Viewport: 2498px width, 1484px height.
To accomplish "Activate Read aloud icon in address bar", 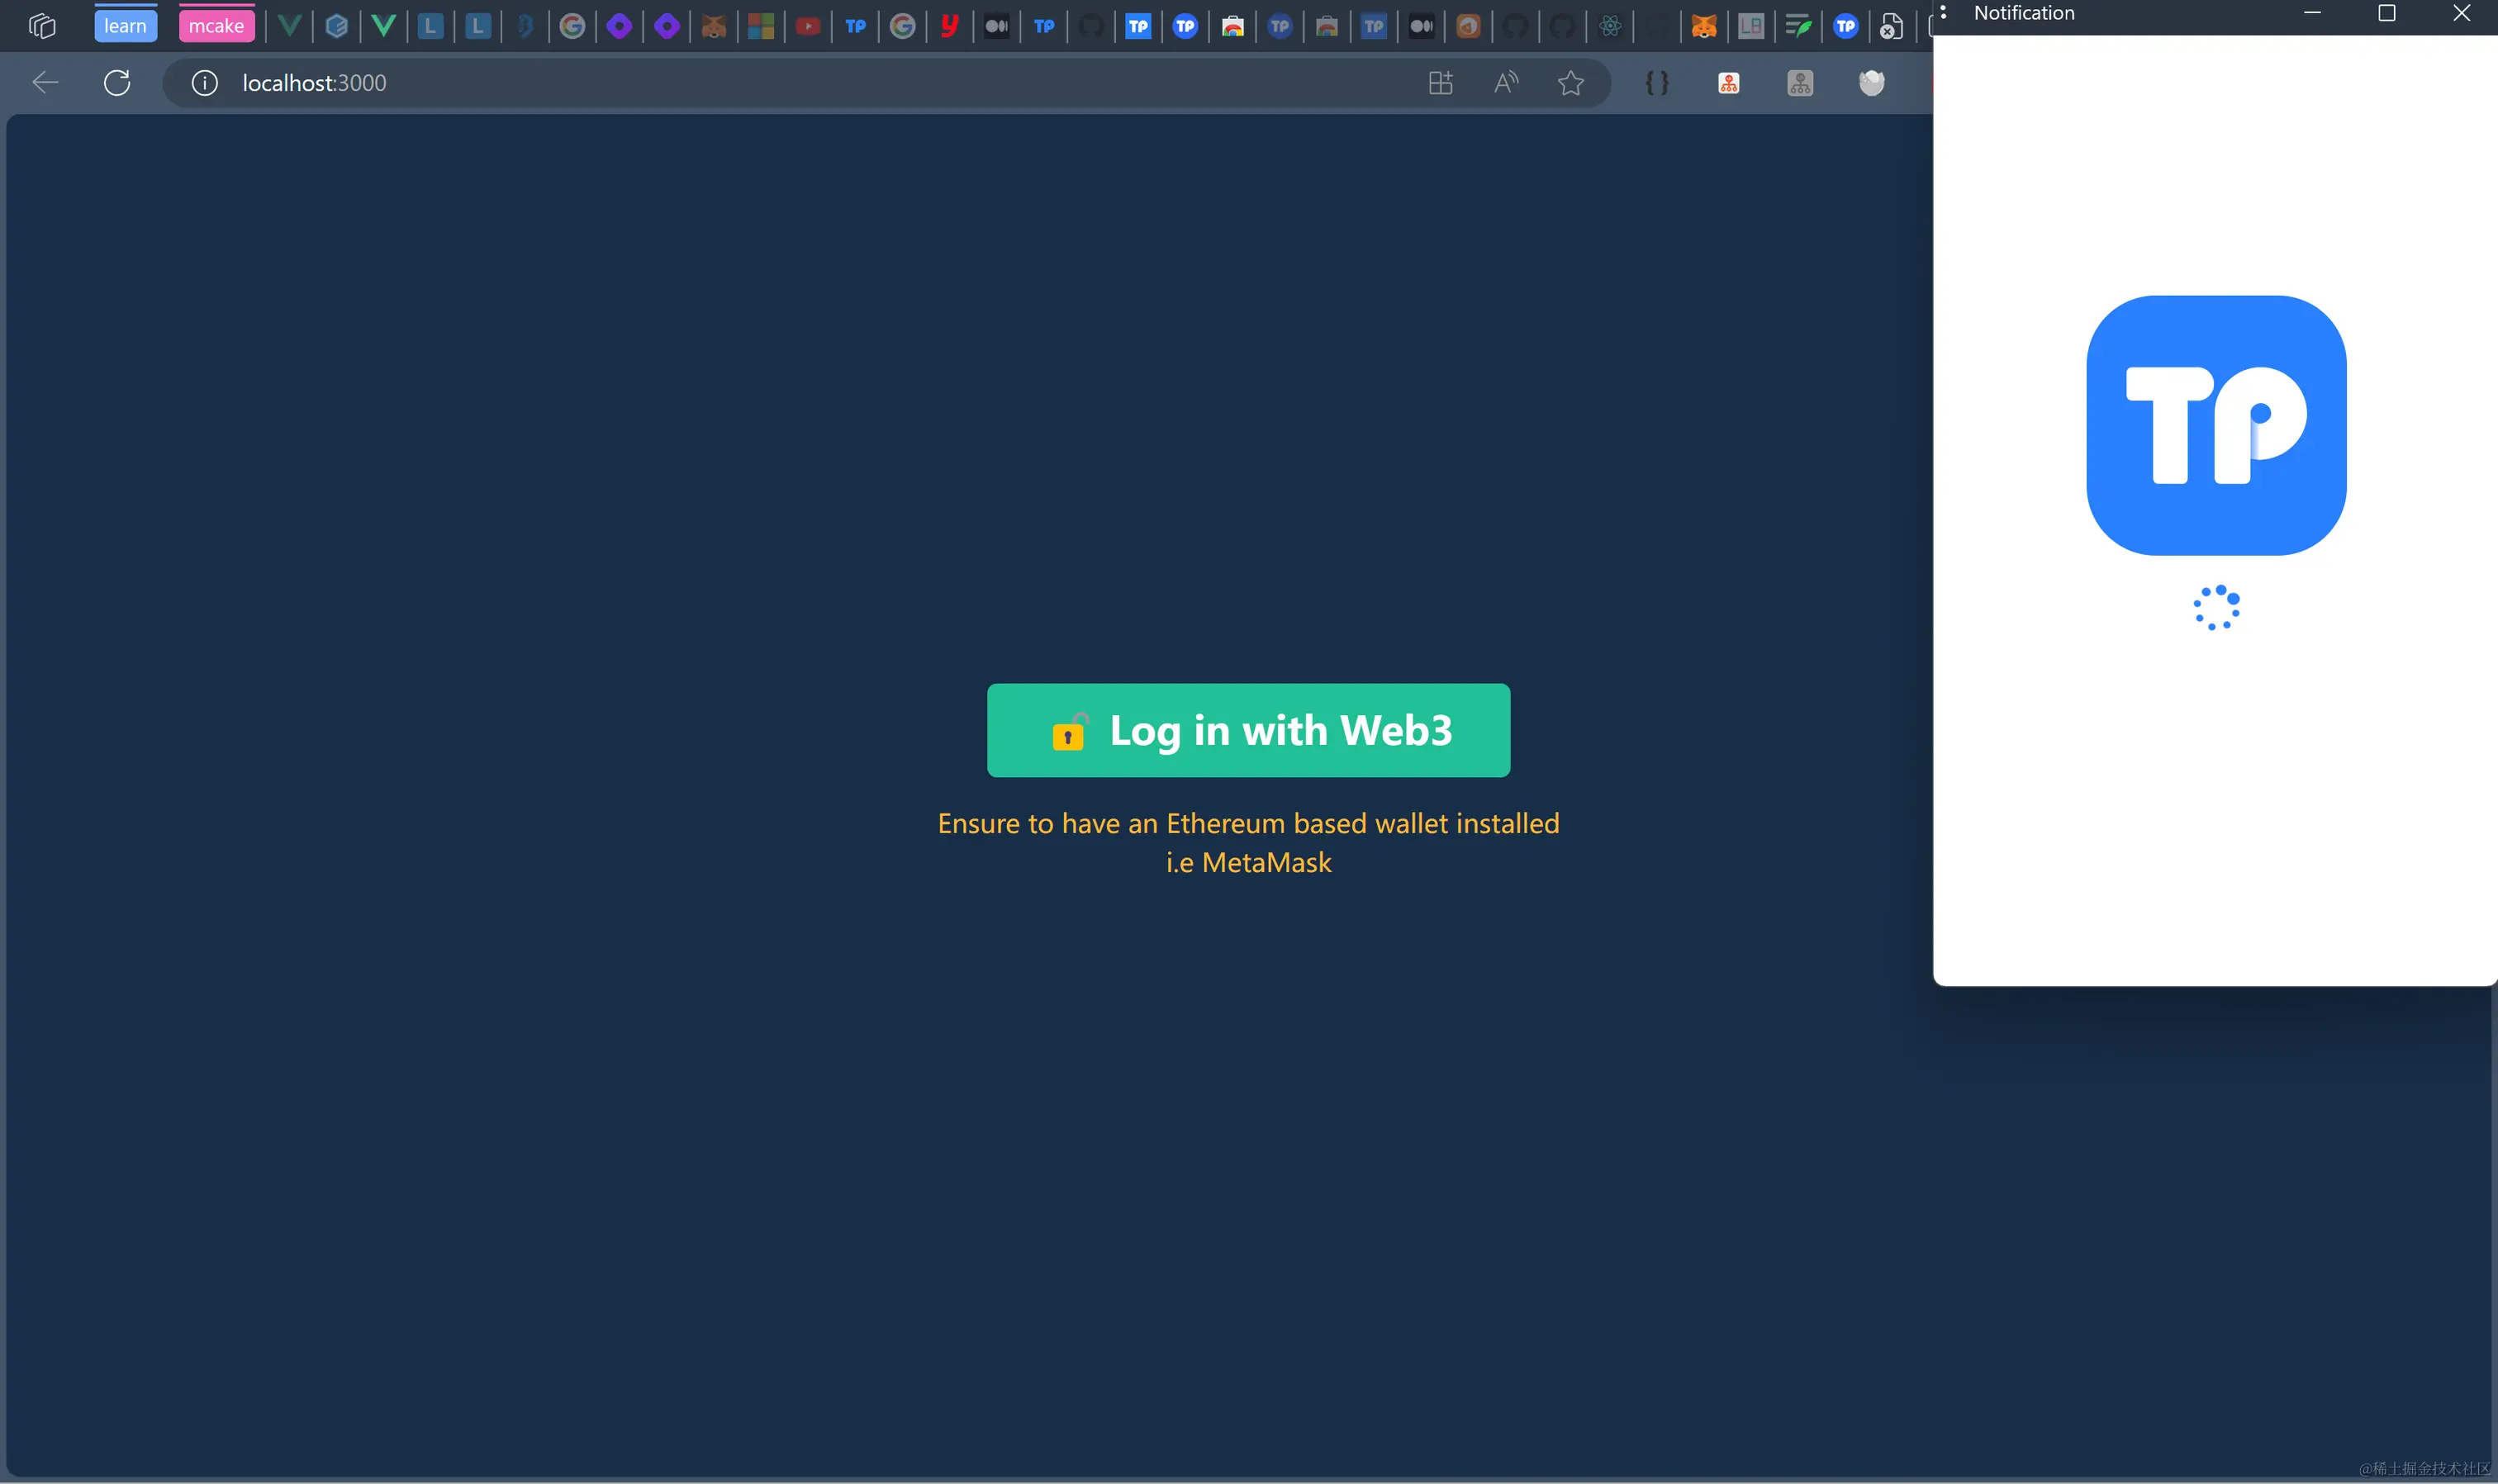I will coord(1505,83).
